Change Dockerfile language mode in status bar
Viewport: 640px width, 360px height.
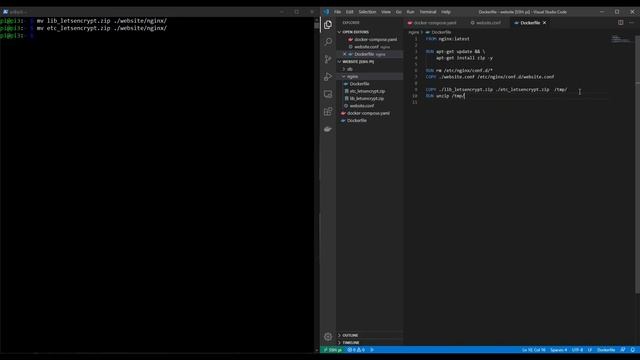606,350
